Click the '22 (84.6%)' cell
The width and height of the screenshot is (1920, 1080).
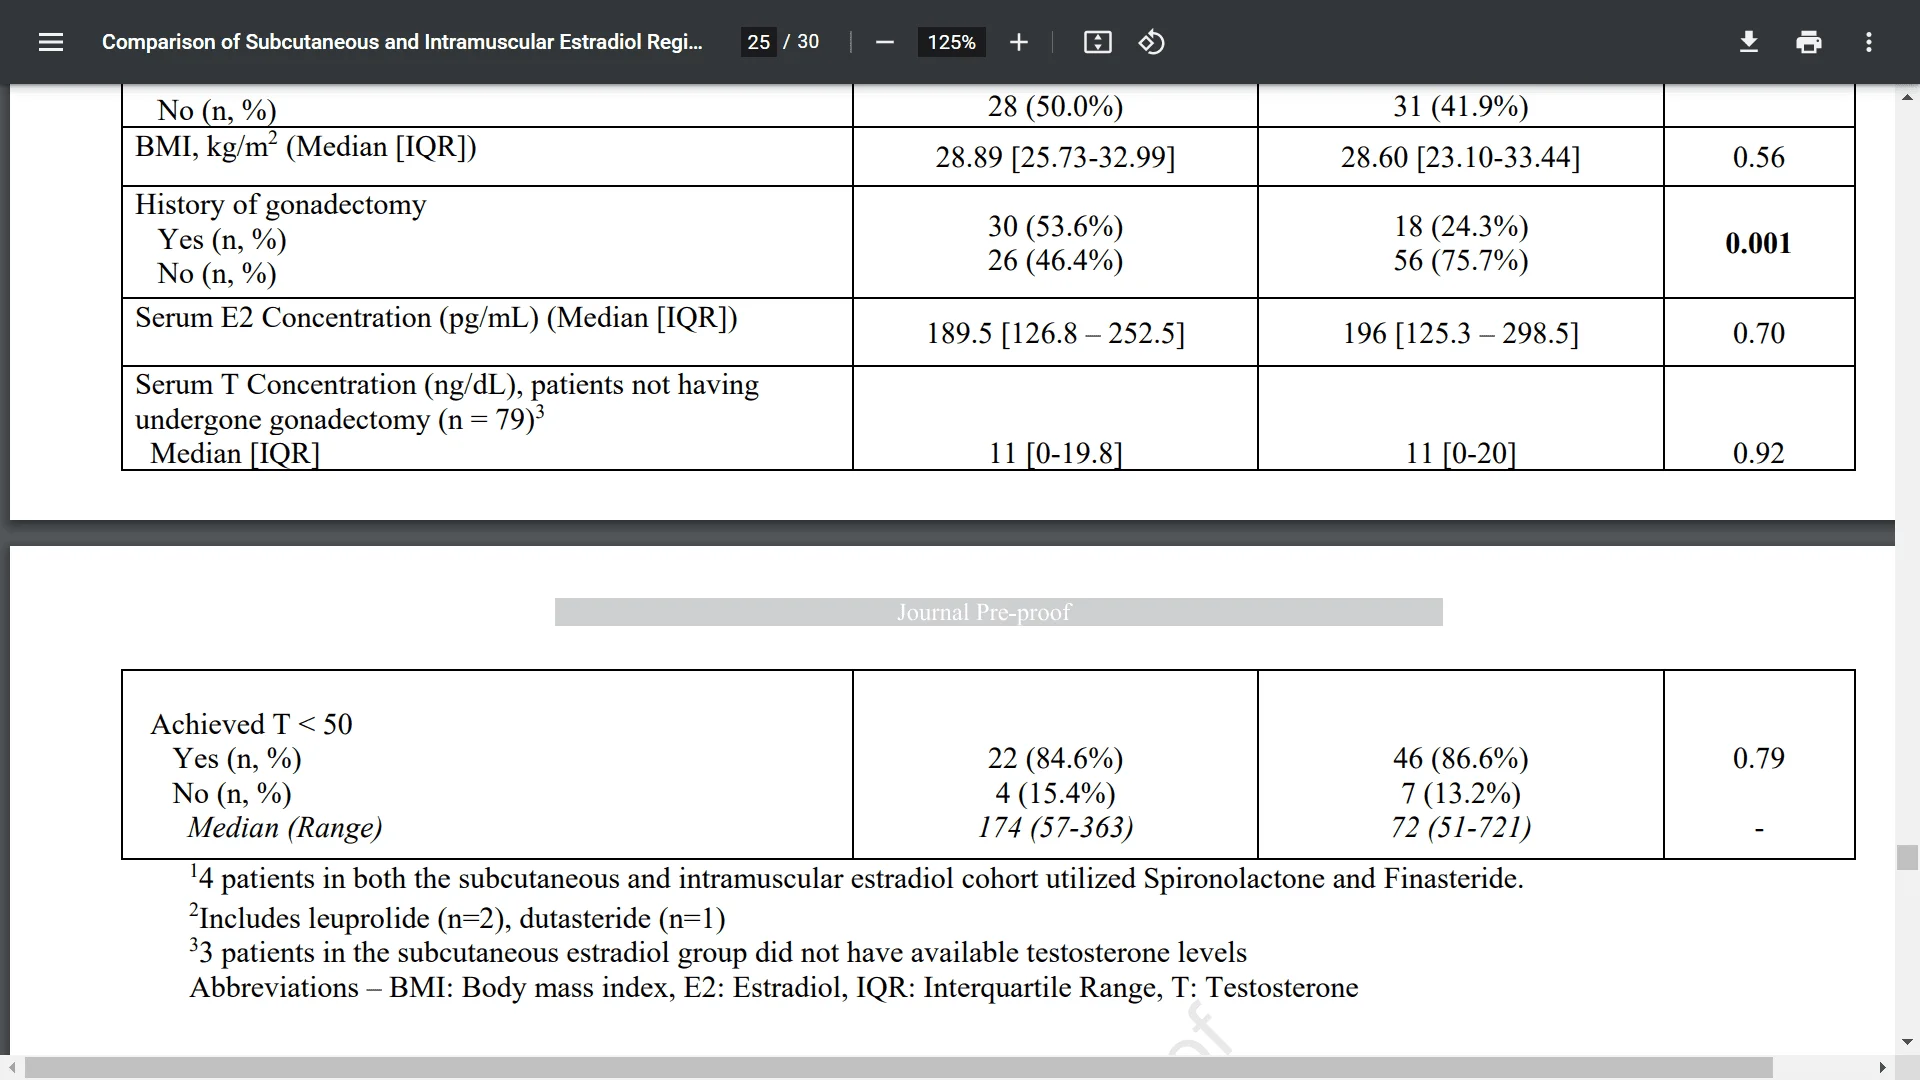pyautogui.click(x=1055, y=759)
